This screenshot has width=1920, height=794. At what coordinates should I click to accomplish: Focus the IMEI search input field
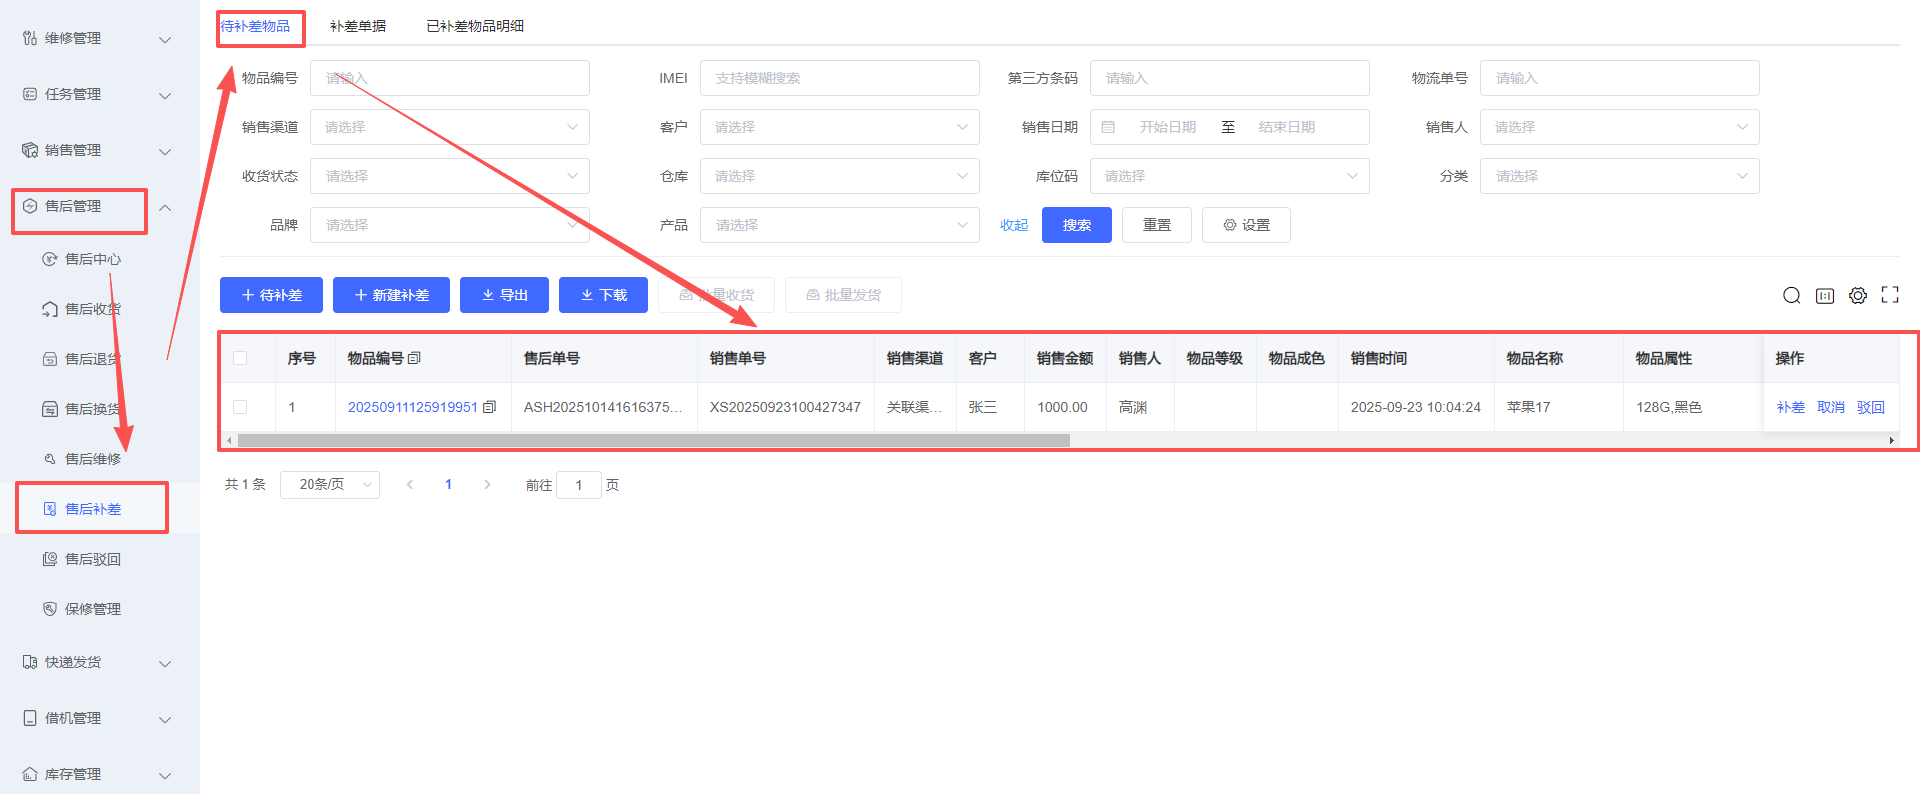click(x=839, y=78)
